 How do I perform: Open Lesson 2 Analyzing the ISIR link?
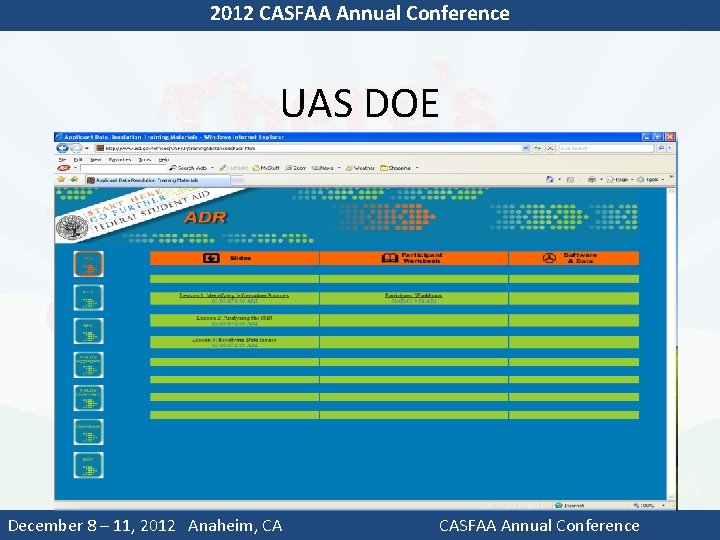tap(234, 318)
